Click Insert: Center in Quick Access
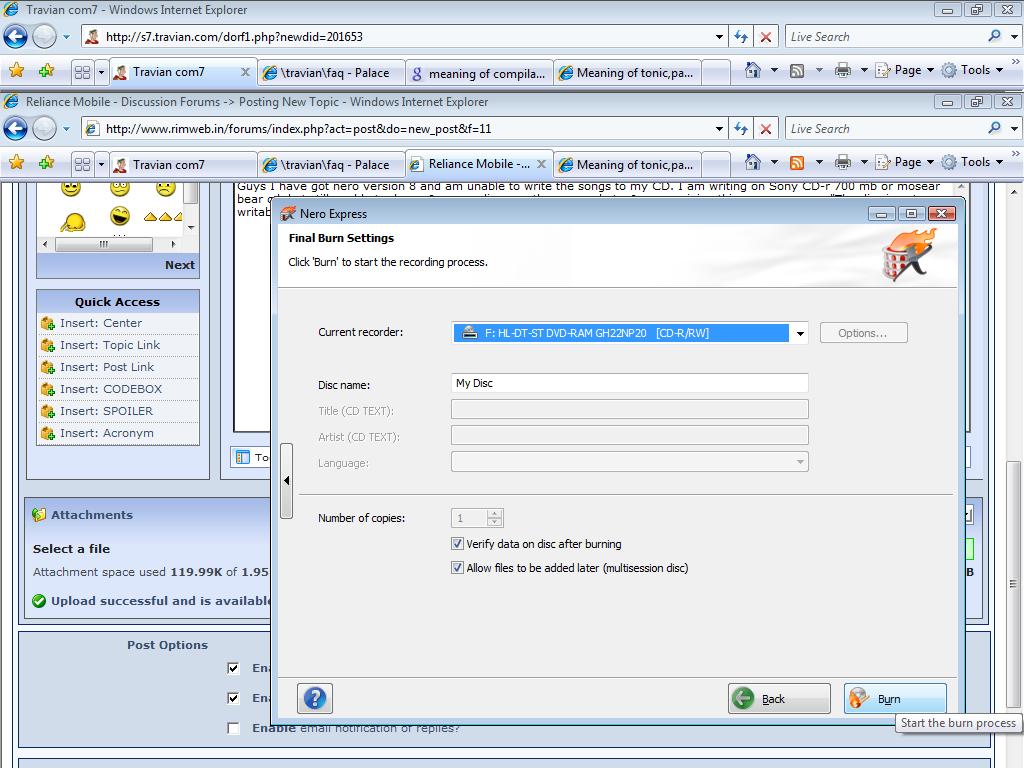The image size is (1024, 768). click(x=101, y=323)
